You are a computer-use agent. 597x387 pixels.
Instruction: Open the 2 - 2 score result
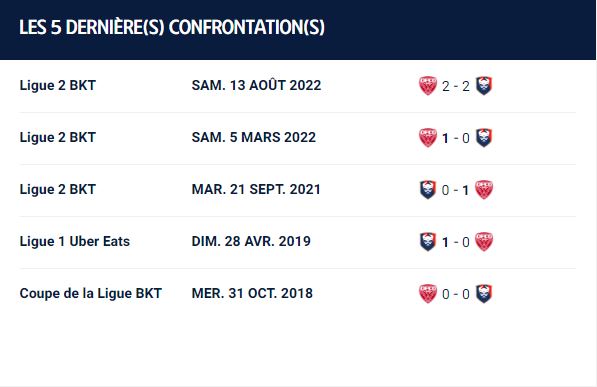click(x=456, y=86)
